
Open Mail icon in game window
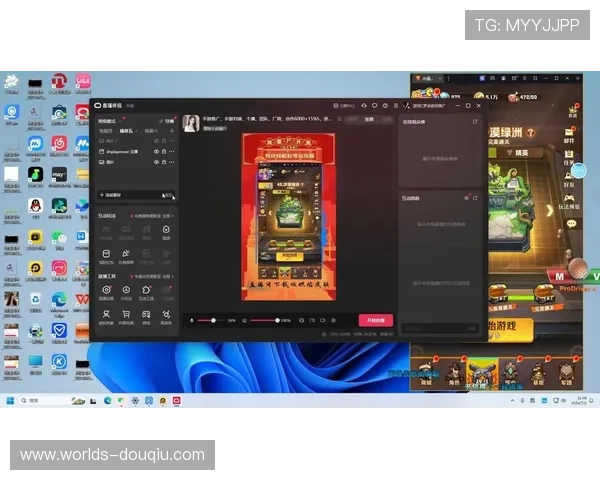tap(569, 135)
